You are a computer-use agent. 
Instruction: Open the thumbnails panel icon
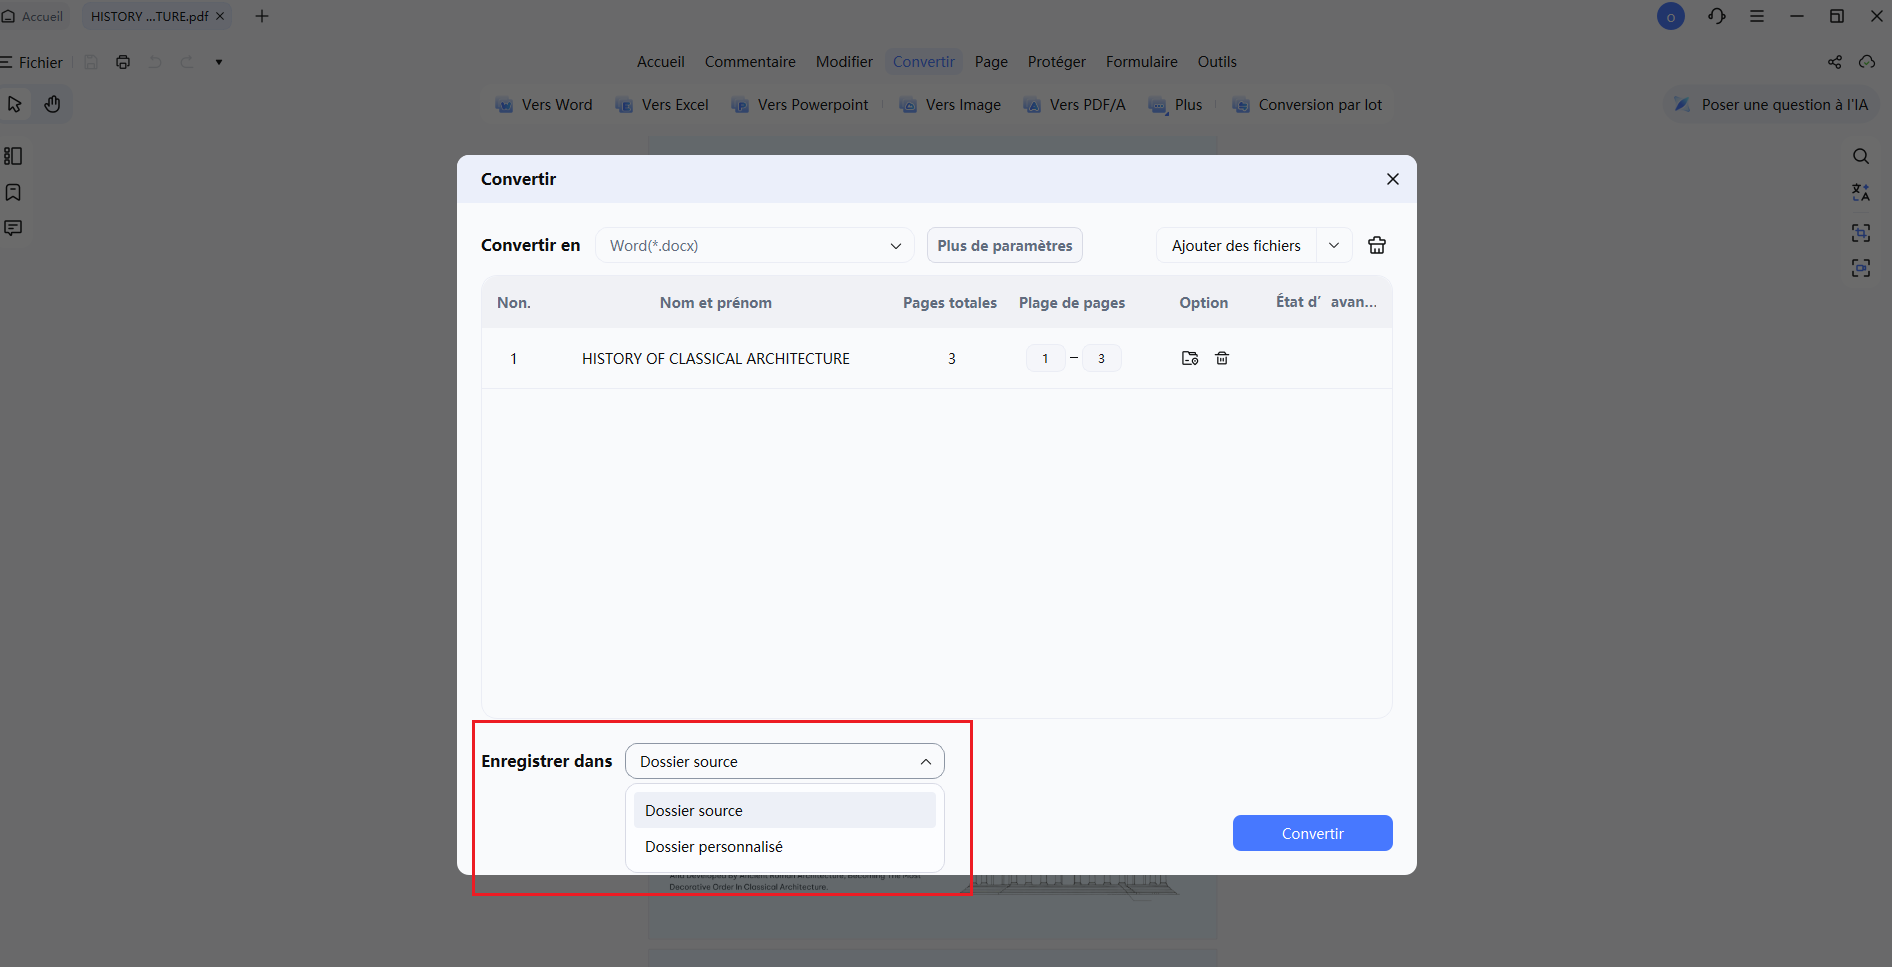click(13, 156)
